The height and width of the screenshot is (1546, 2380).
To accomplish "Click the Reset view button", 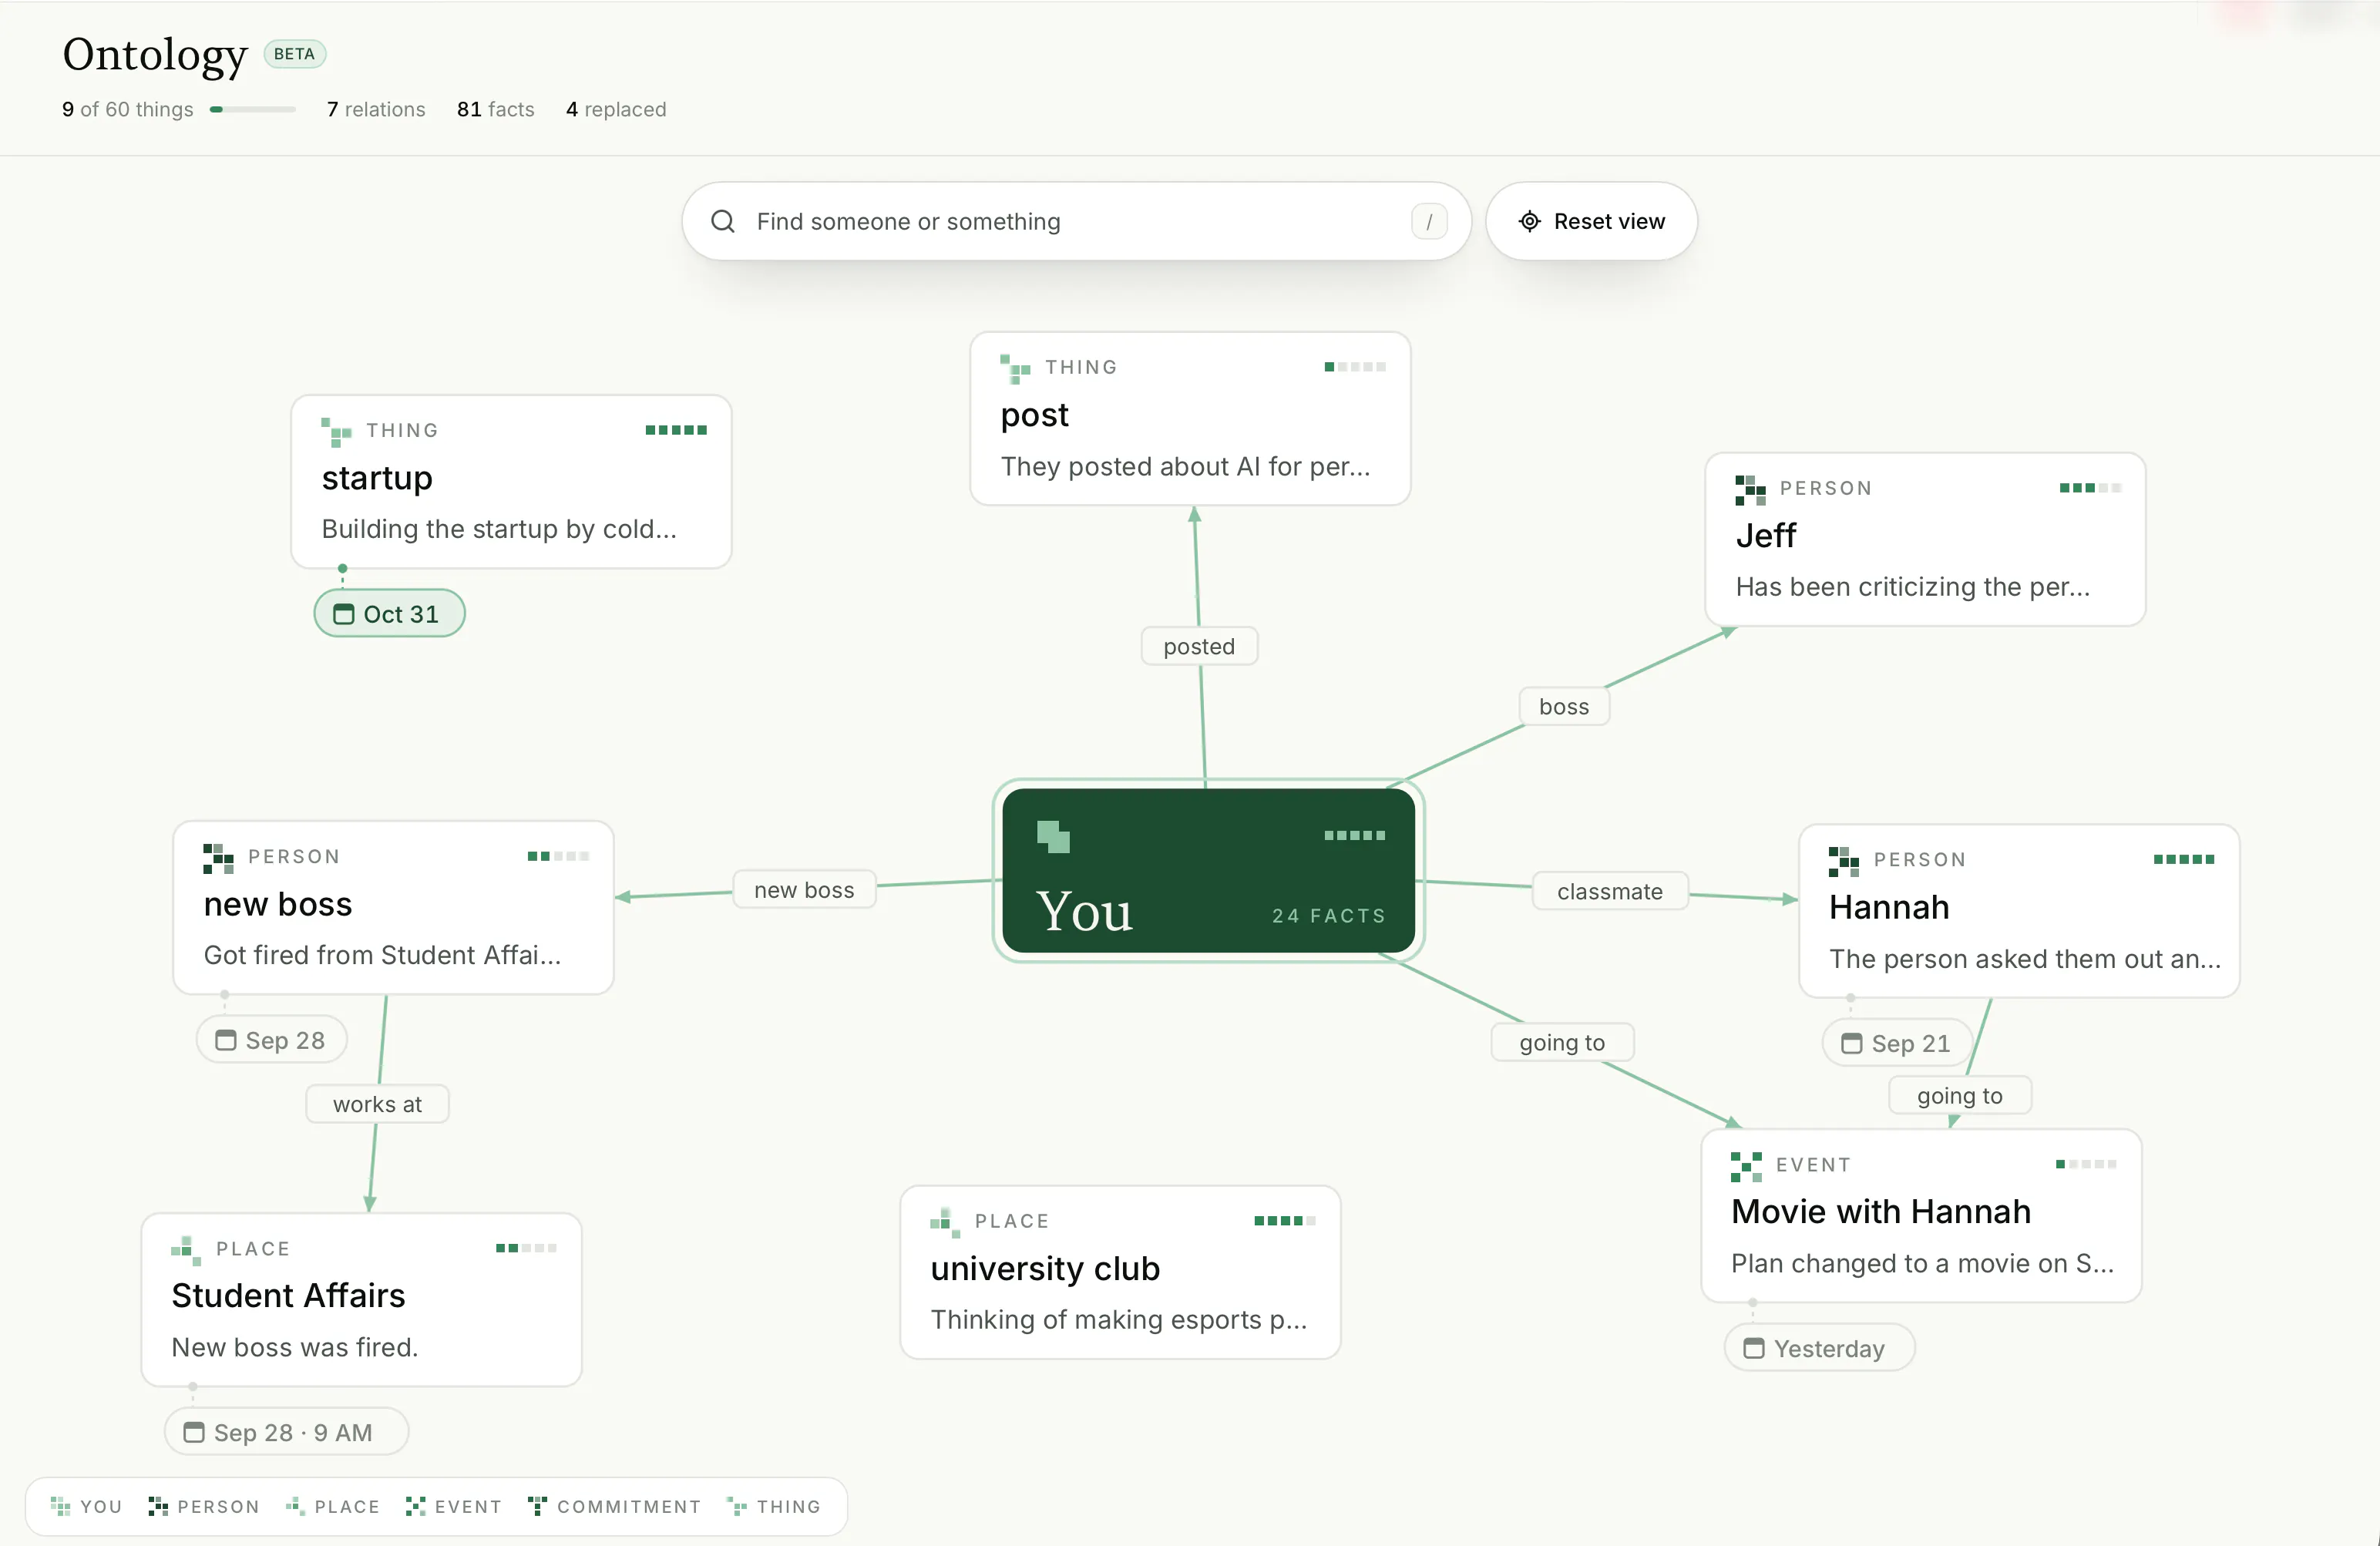I will (1591, 221).
